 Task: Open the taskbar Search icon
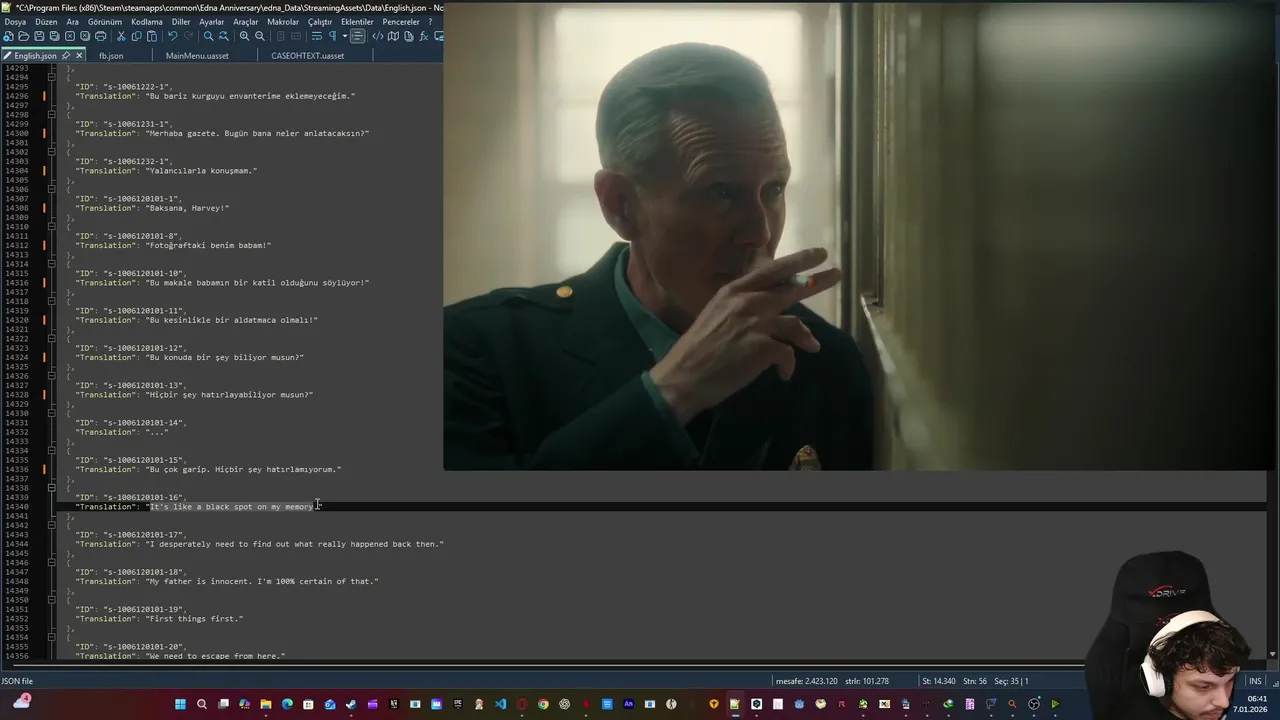[x=202, y=704]
